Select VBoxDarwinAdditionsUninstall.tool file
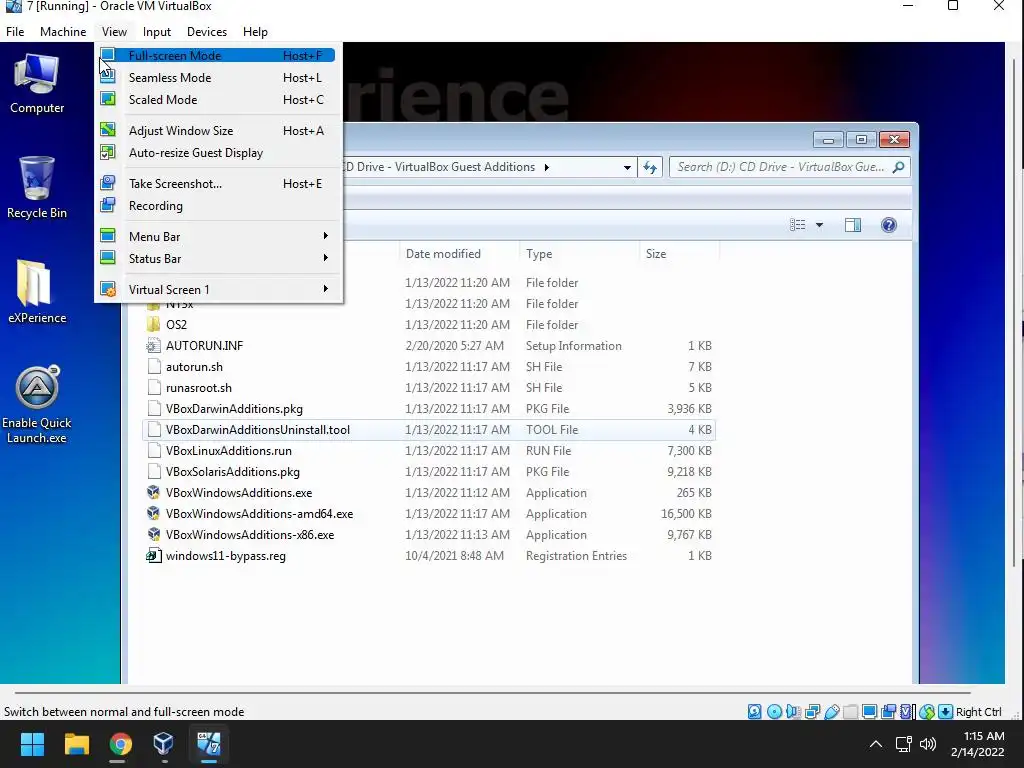This screenshot has width=1024, height=768. [428, 430]
